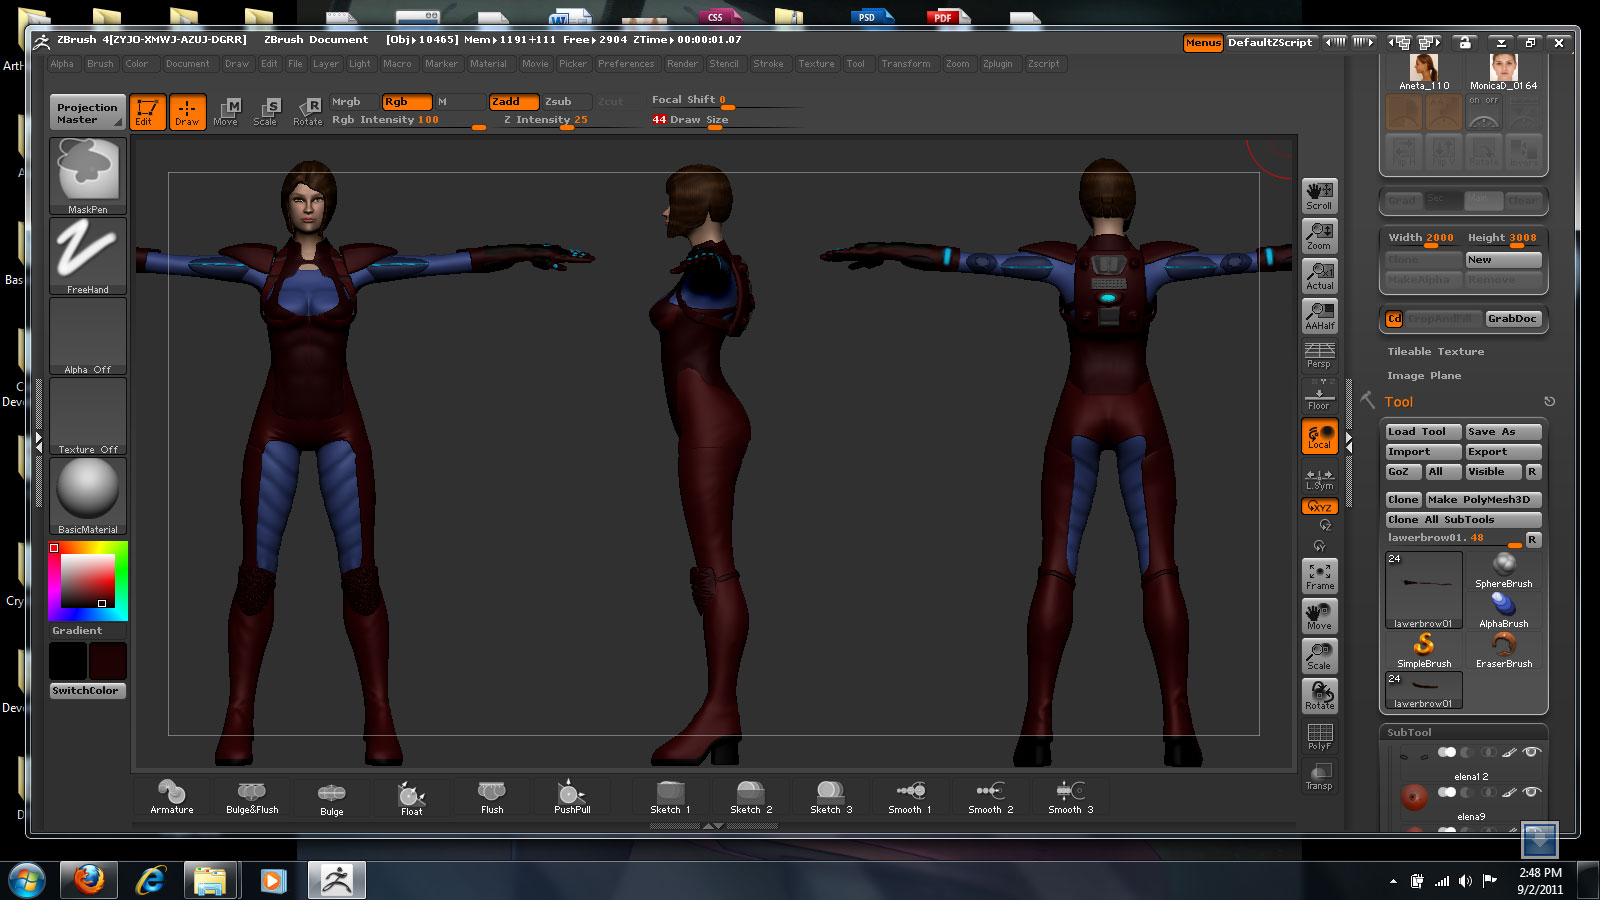Screen dimensions: 1600x900
Task: Open the Texture Off selector
Action: click(x=88, y=415)
